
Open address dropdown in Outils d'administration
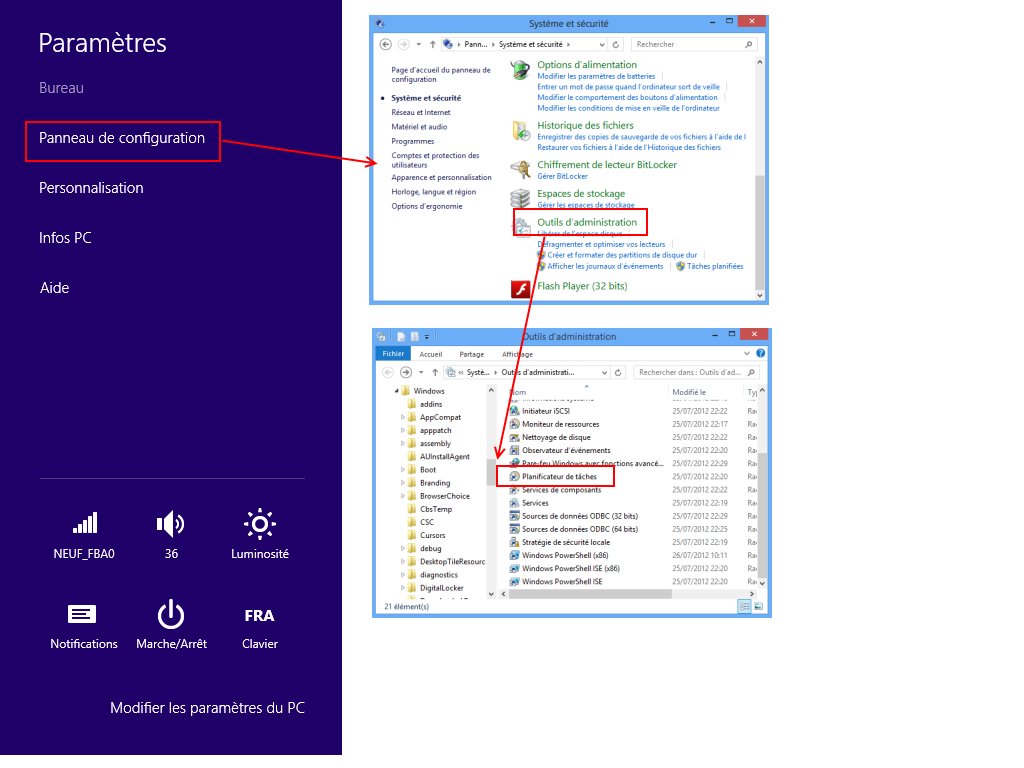604,372
